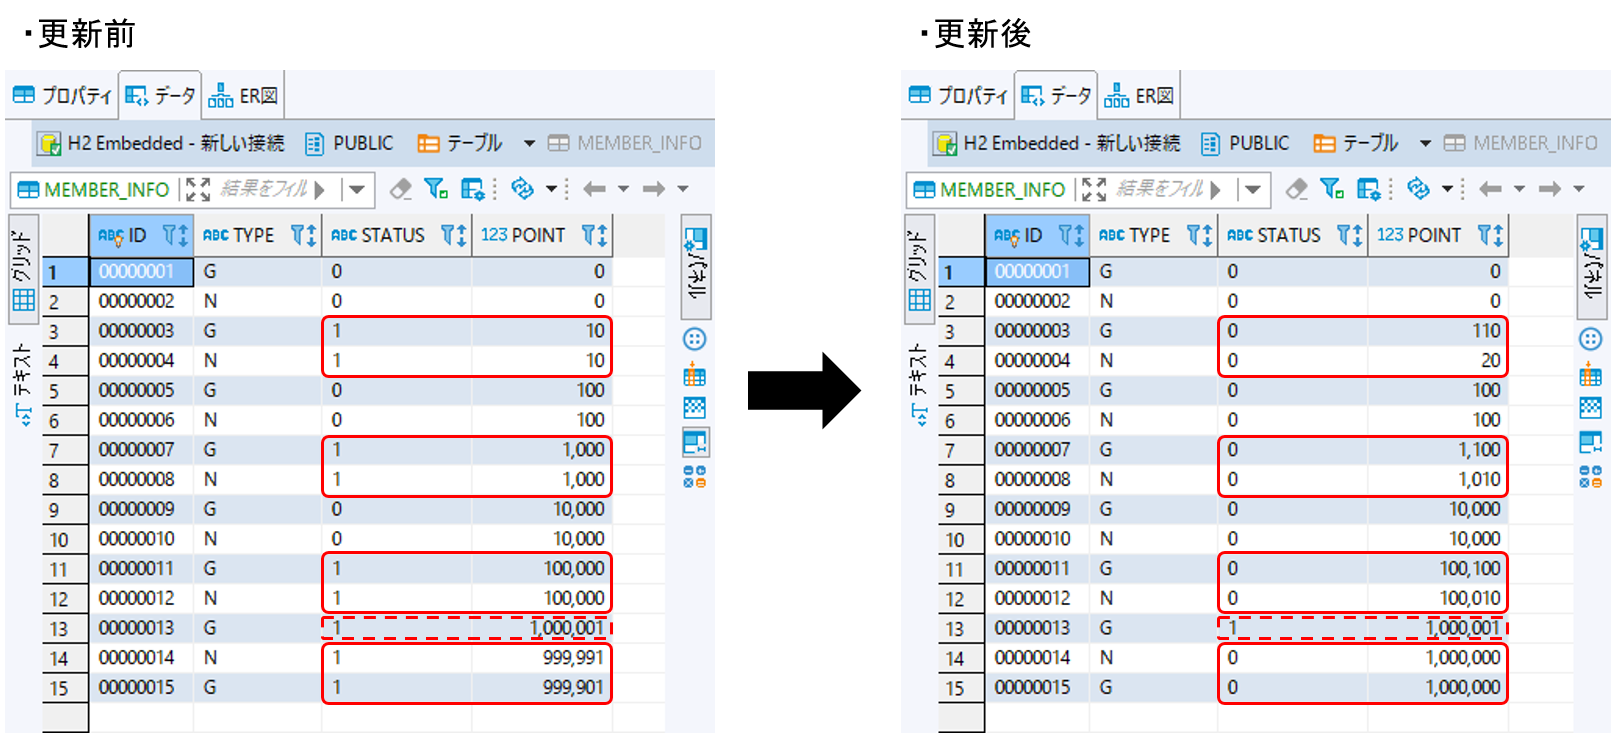Open refresh options dropdown in 更新後 panel
The image size is (1611, 733).
[x=1447, y=189]
